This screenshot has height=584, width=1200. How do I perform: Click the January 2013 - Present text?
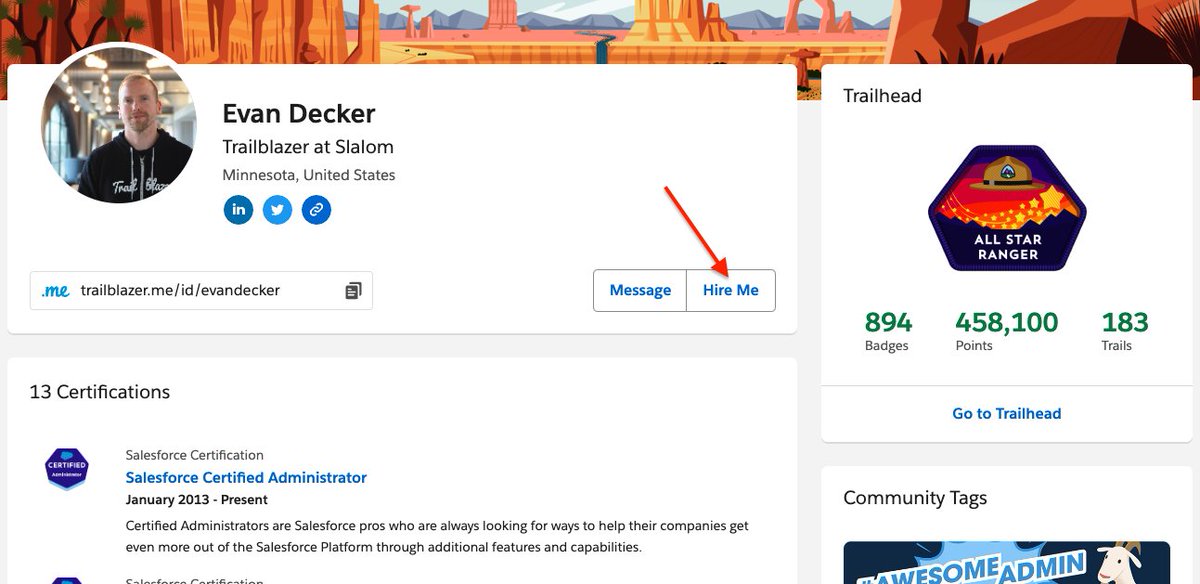click(197, 499)
